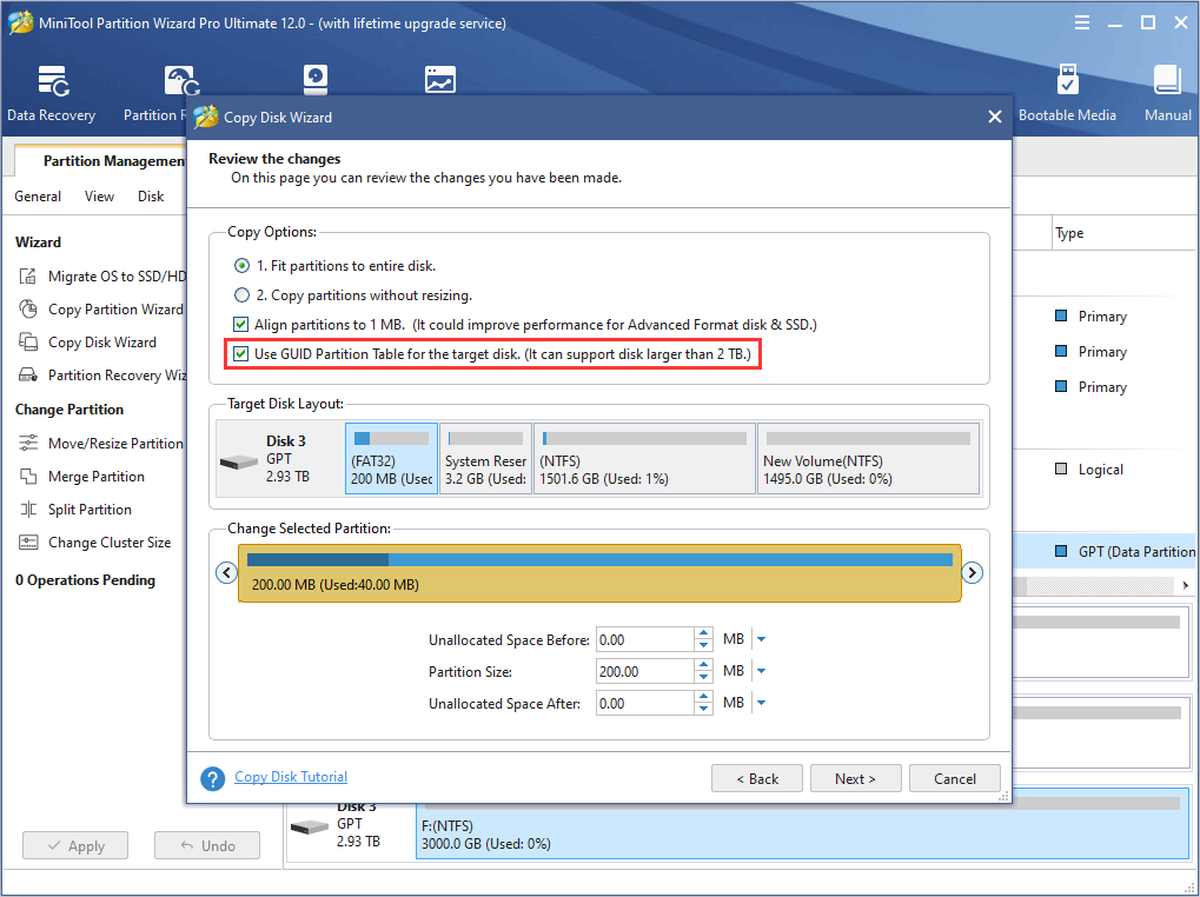This screenshot has width=1200, height=897.
Task: Click the partition size slider bar
Action: click(x=599, y=573)
